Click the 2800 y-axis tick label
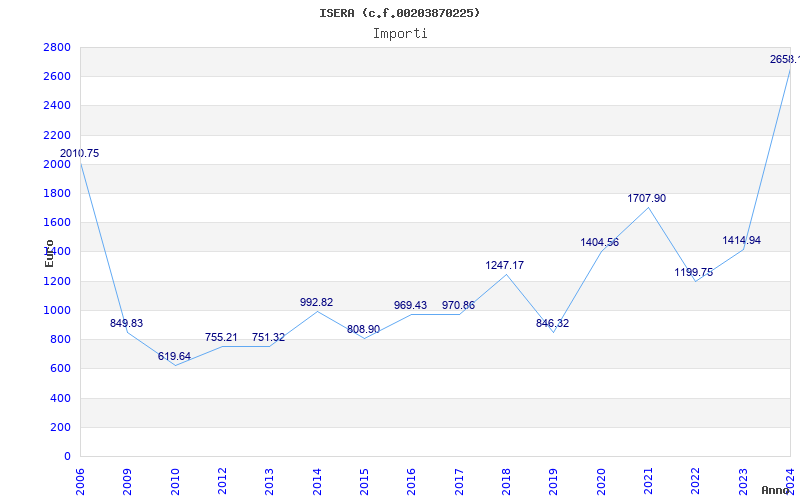Image resolution: width=800 pixels, height=500 pixels. tap(57, 47)
